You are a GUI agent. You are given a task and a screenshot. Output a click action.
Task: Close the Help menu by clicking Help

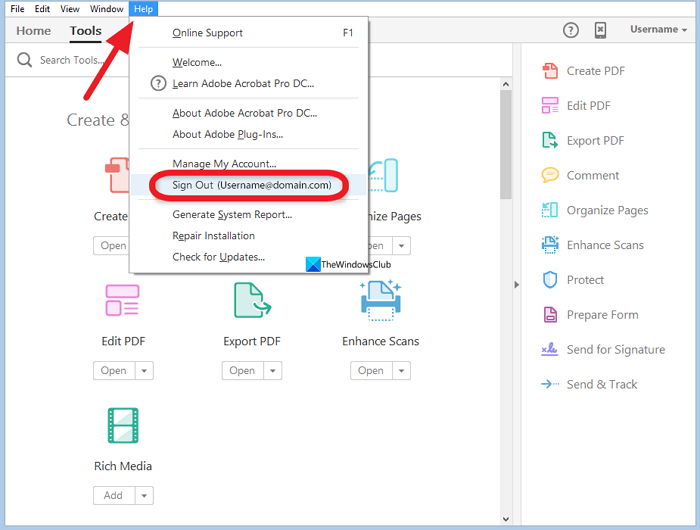pyautogui.click(x=143, y=8)
